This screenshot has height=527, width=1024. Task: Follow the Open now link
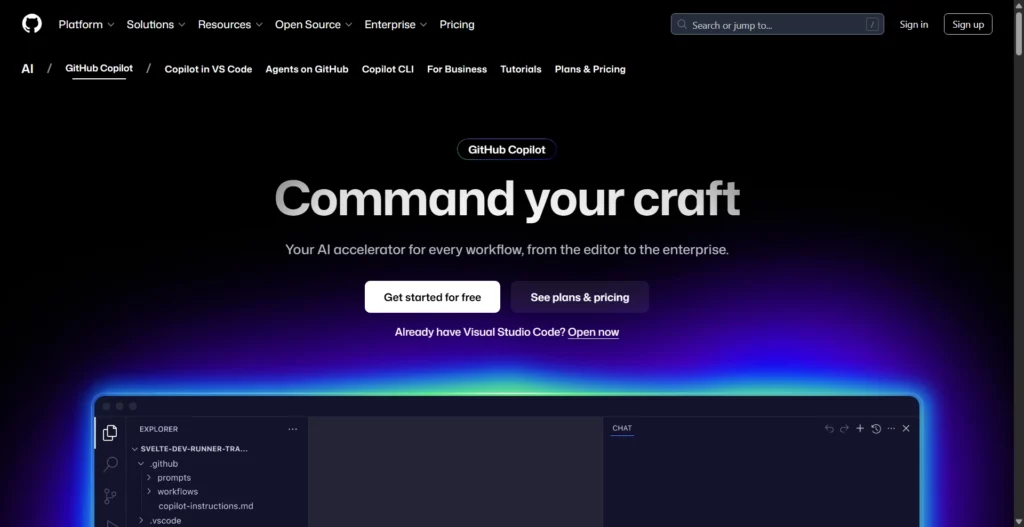point(593,332)
